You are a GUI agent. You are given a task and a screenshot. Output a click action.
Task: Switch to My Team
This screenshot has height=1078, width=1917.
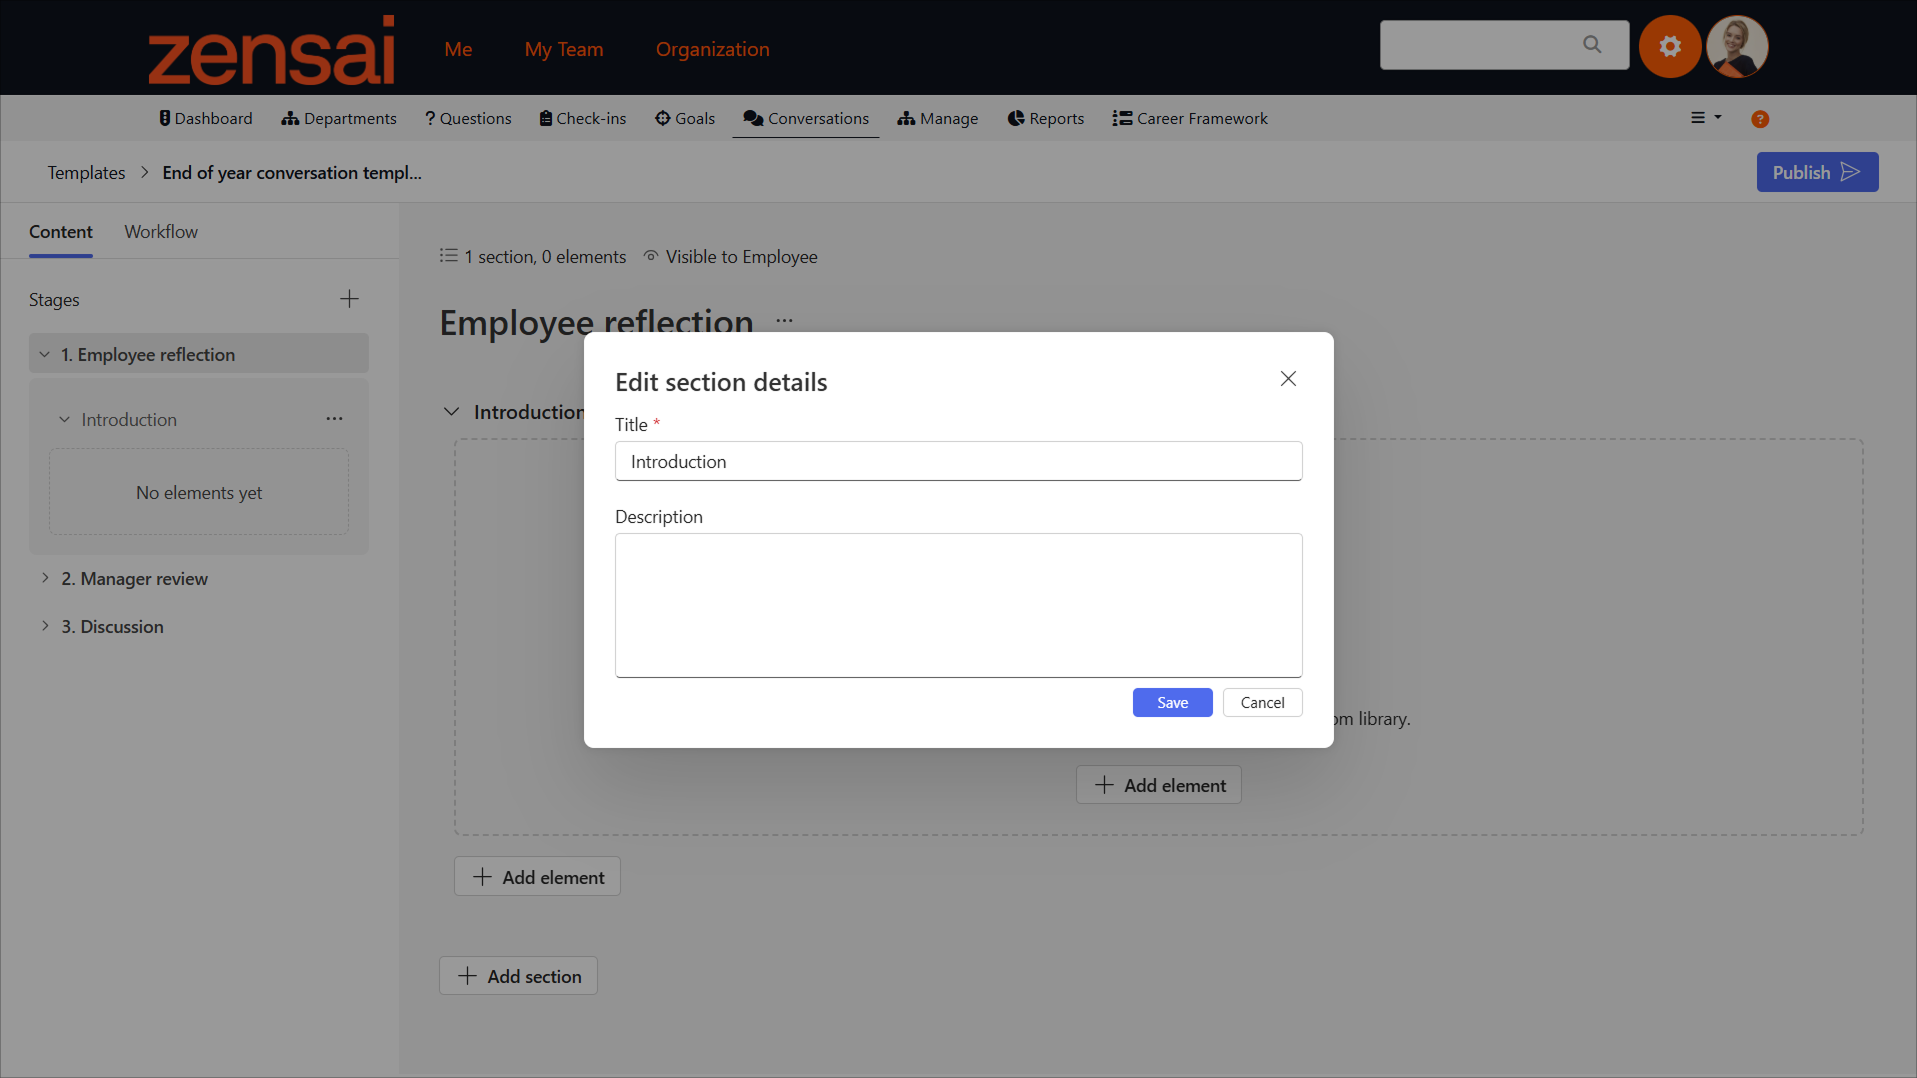564,49
